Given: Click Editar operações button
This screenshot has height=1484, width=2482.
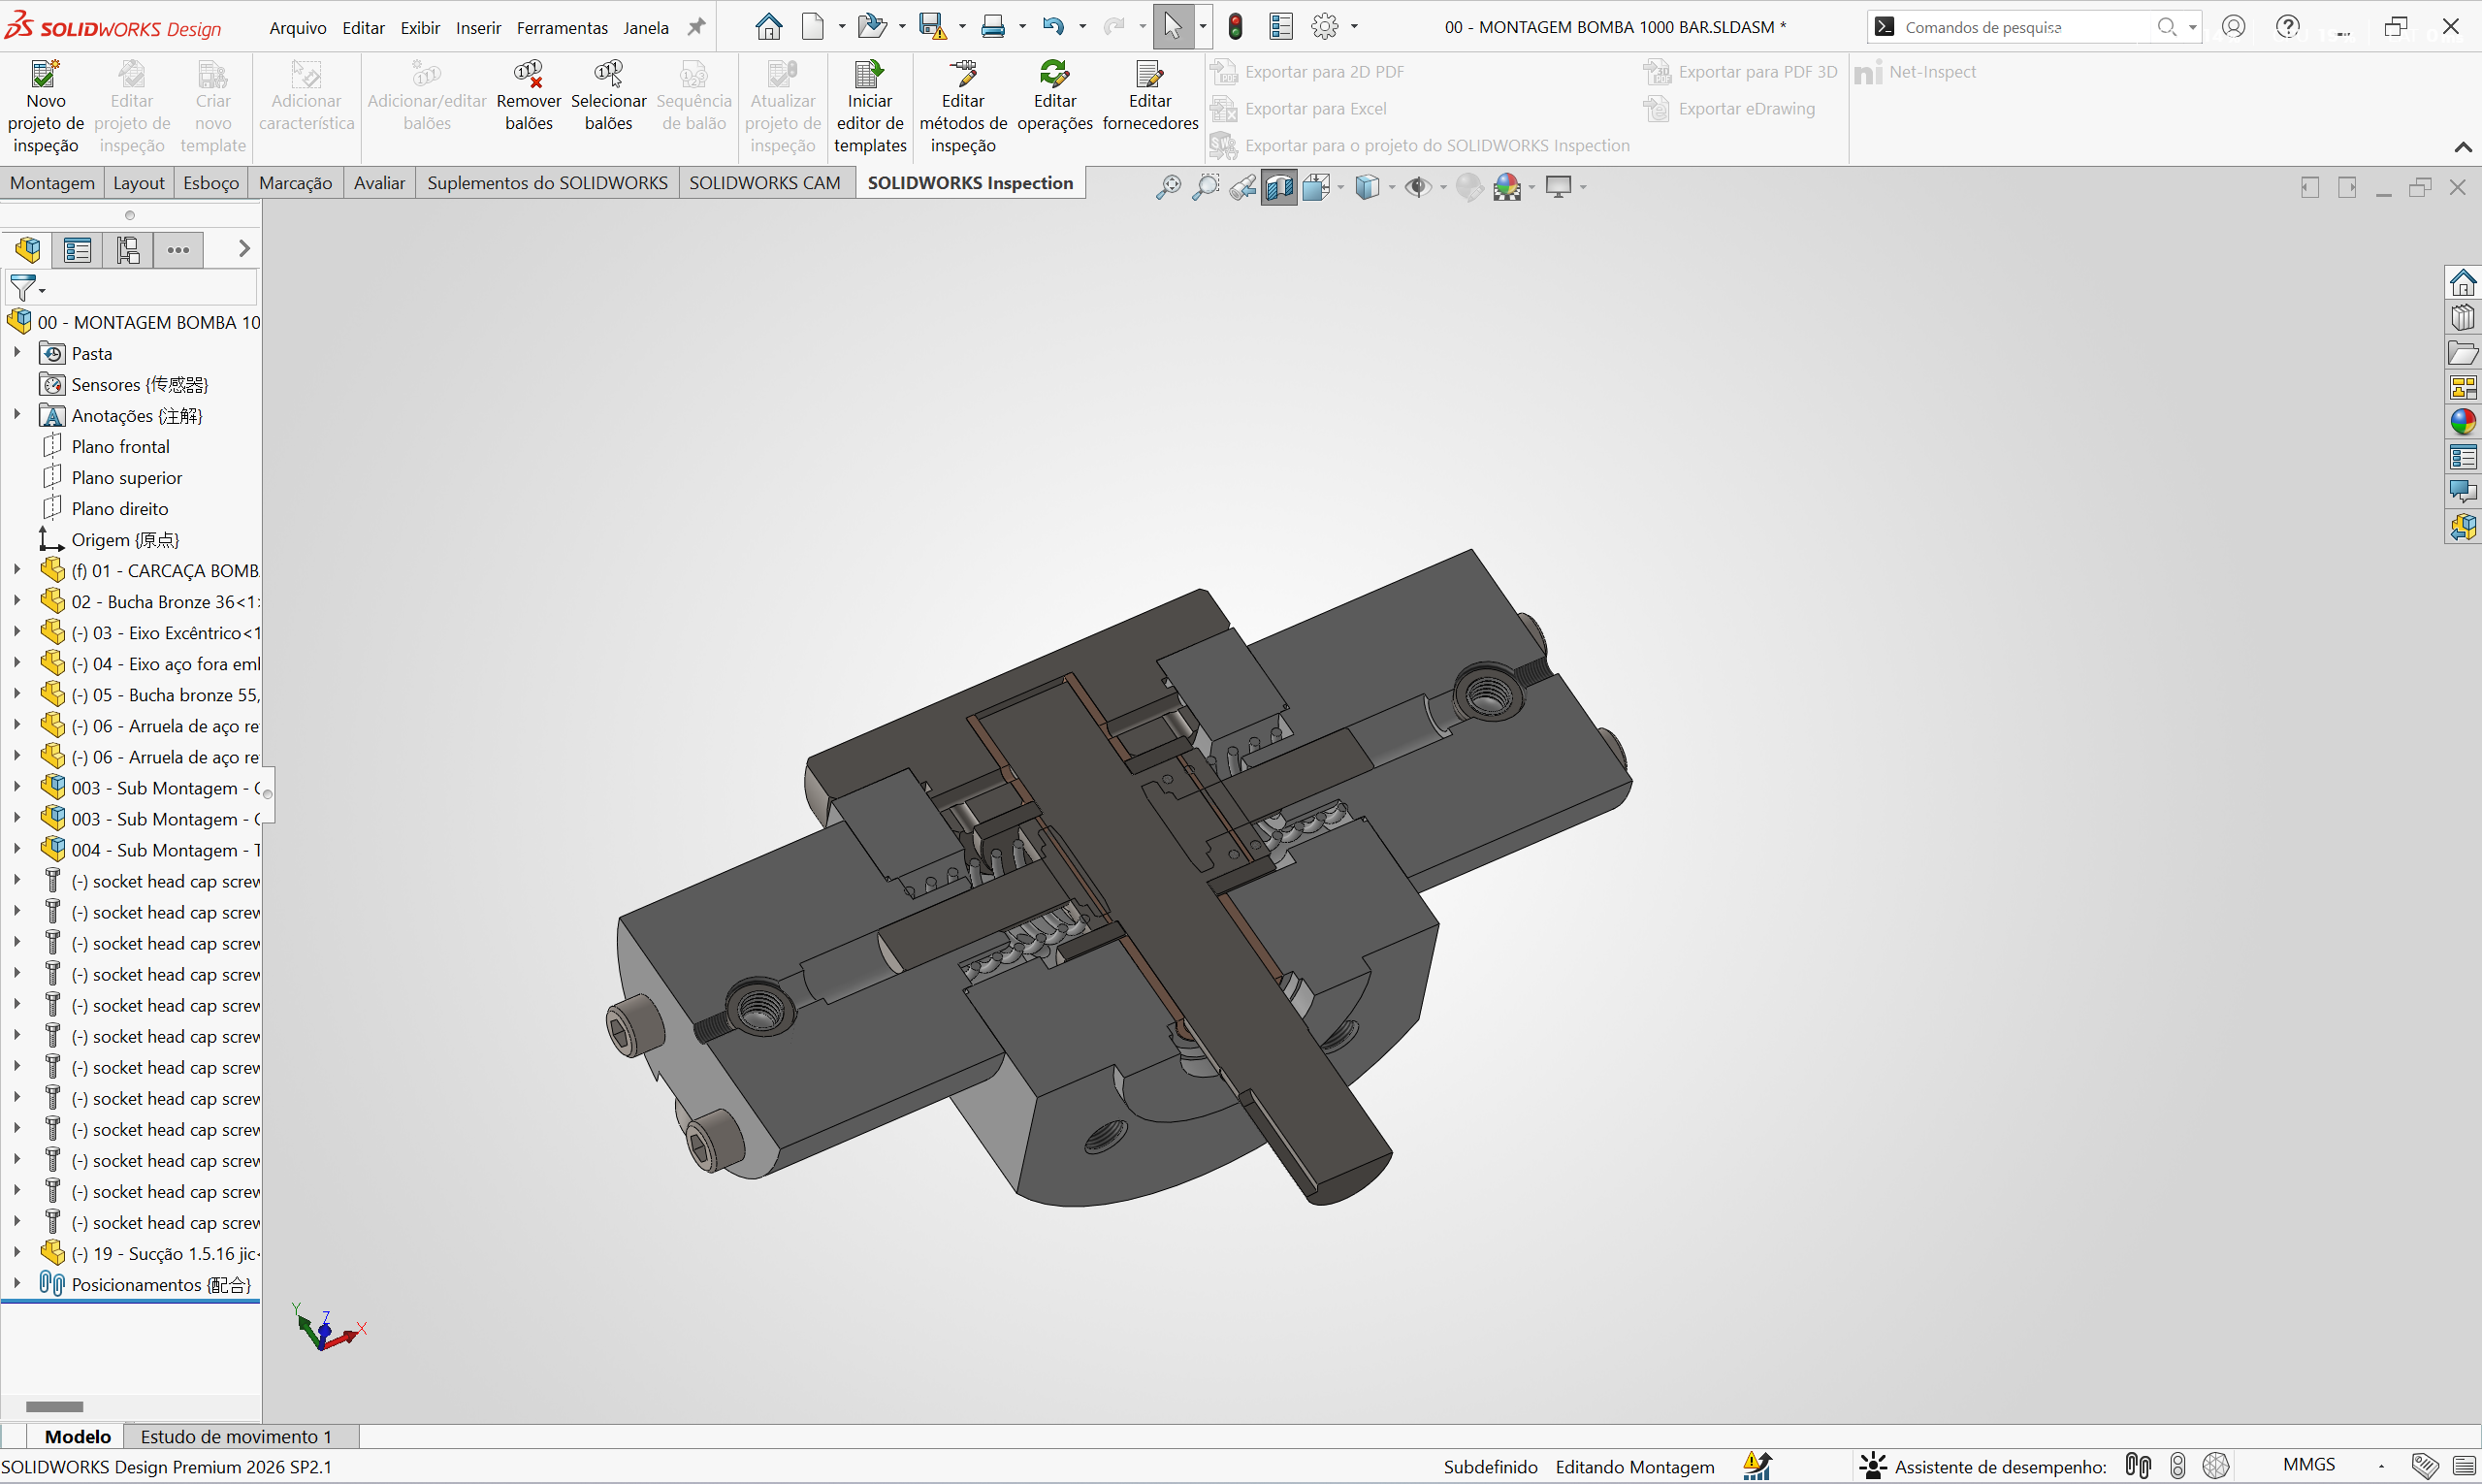Looking at the screenshot, I should point(1055,96).
